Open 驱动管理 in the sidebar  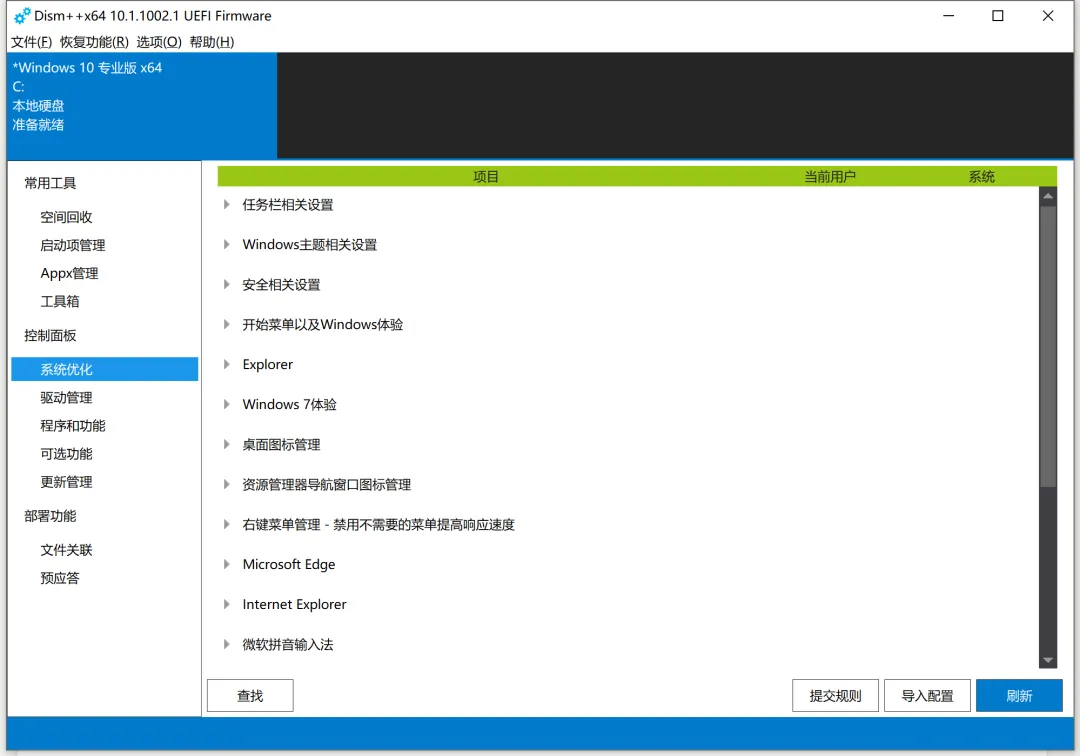[x=66, y=397]
